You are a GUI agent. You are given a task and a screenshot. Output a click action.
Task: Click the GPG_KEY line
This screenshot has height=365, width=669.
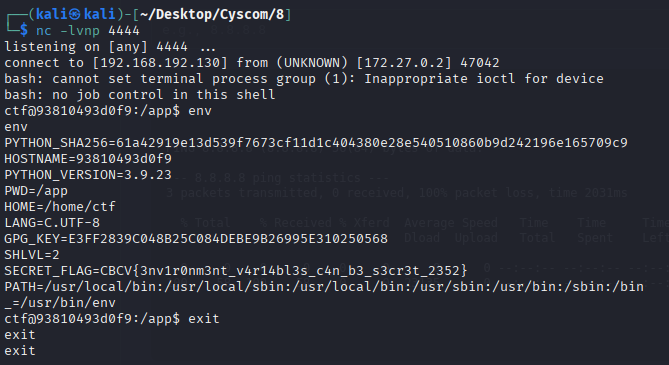click(x=196, y=238)
